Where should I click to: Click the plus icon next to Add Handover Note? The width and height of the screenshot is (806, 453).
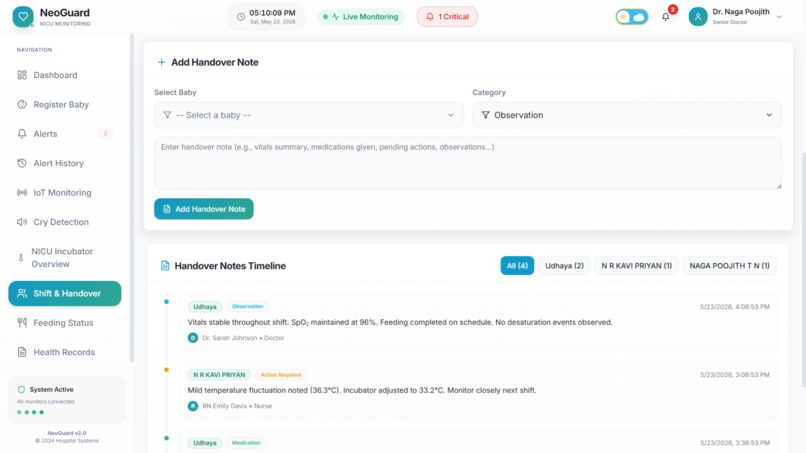click(x=161, y=62)
